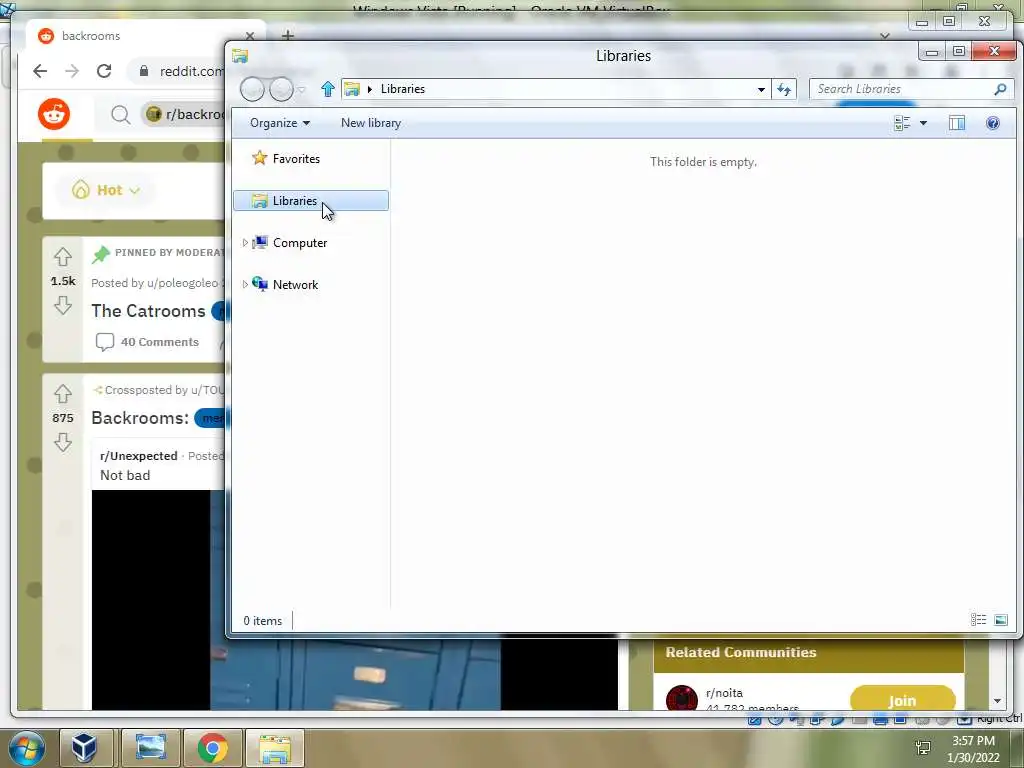Screen dimensions: 1024x768
Task: Click Chrome's back arrow button
Action: pyautogui.click(x=40, y=71)
